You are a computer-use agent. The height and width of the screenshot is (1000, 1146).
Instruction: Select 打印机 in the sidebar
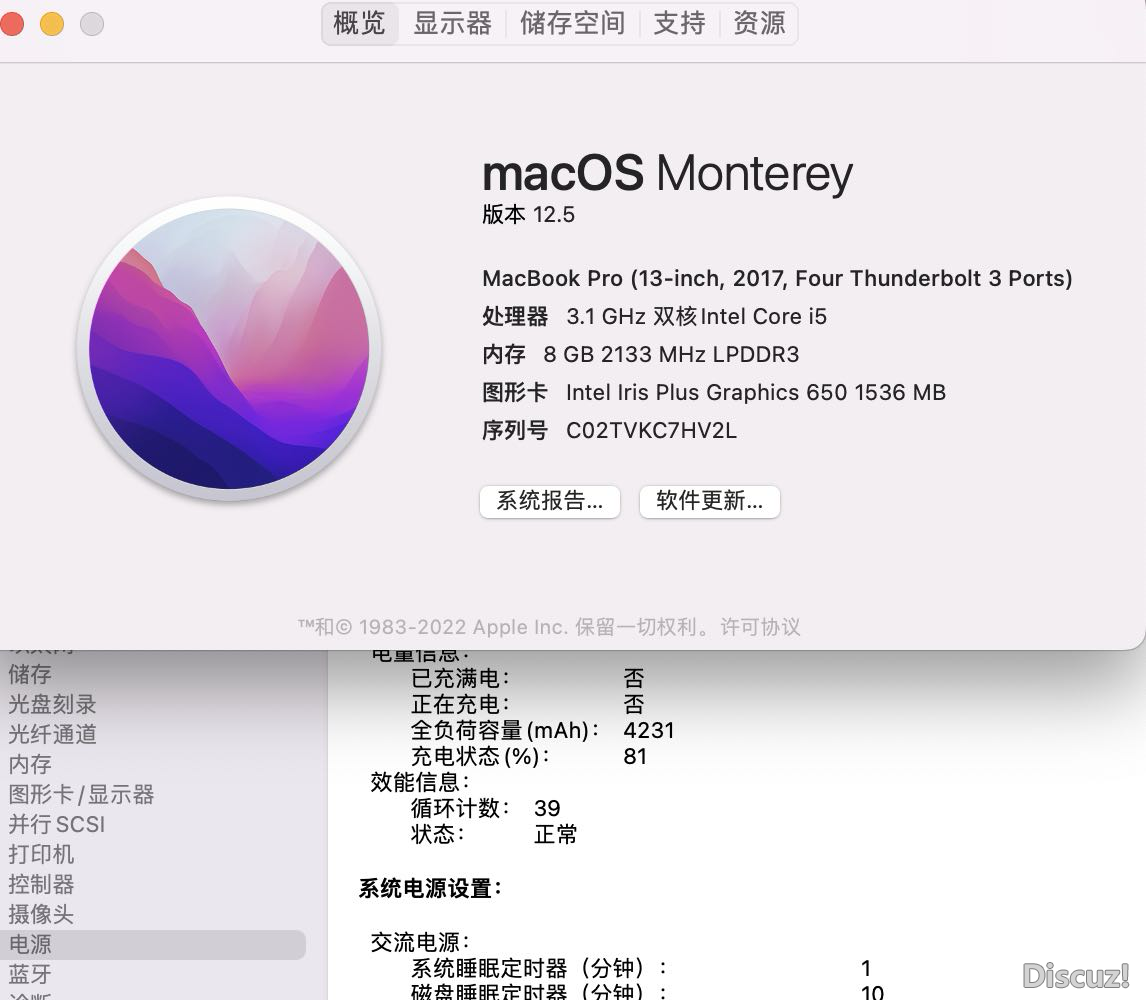click(41, 854)
